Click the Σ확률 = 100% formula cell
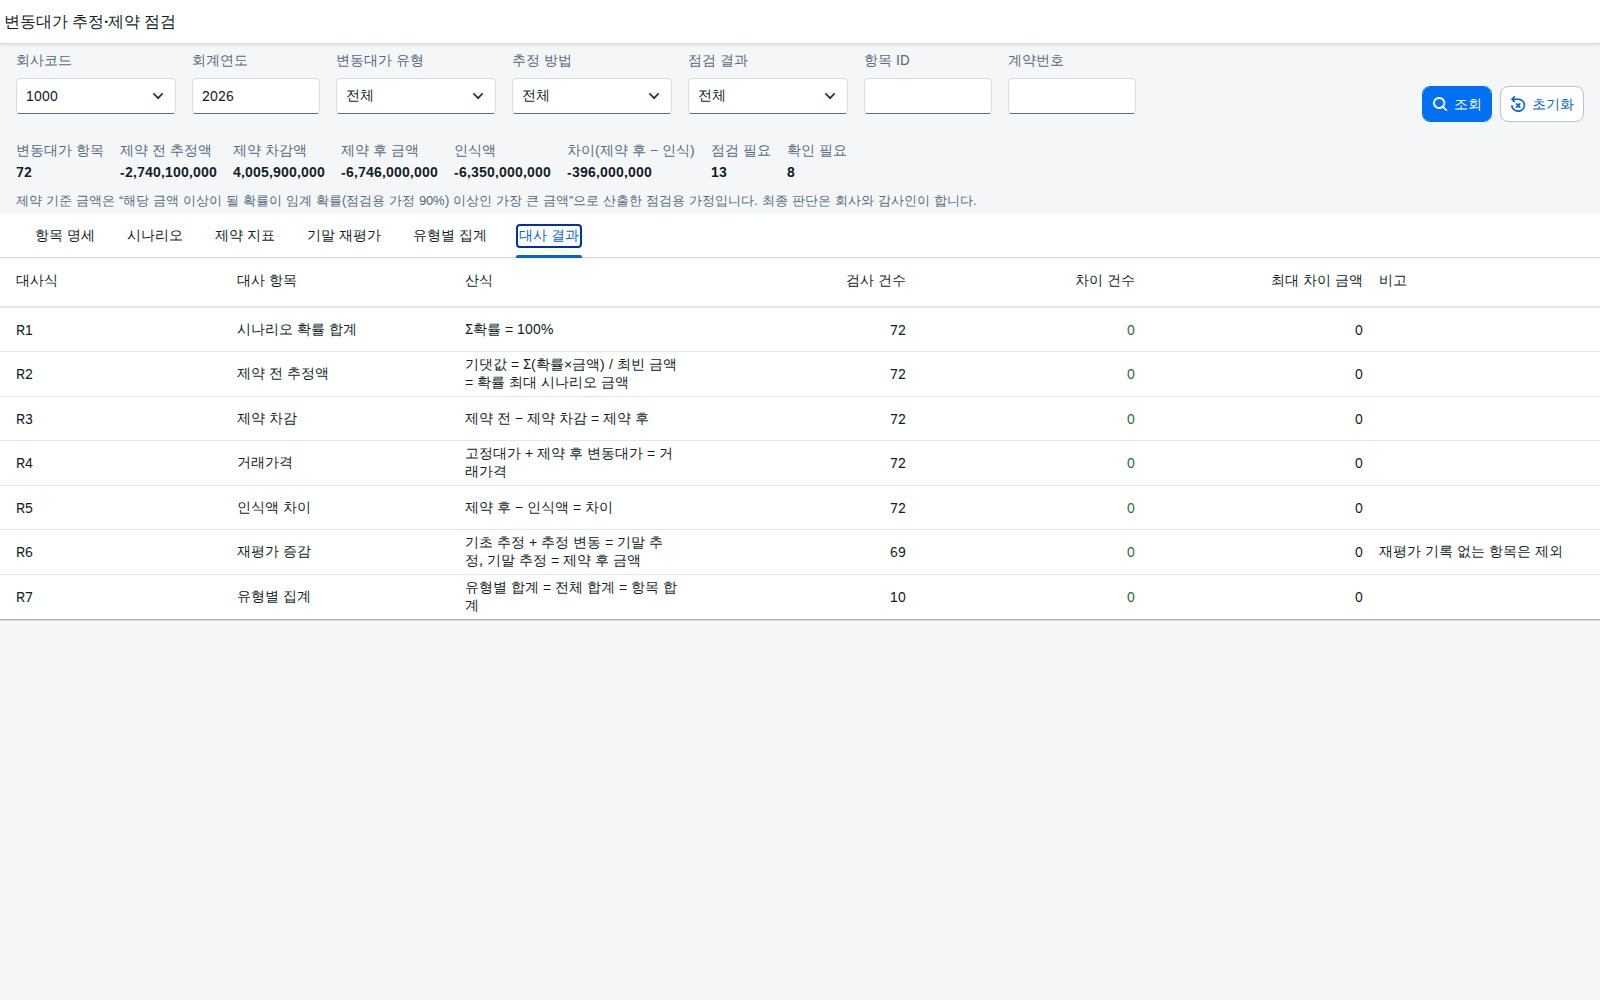This screenshot has width=1600, height=1000. [x=509, y=329]
